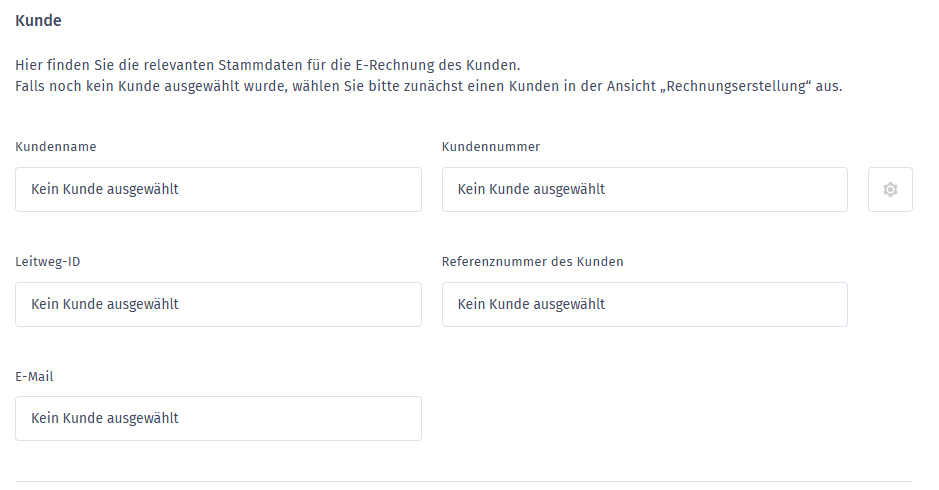This screenshot has width=939, height=490.
Task: Focus the Kundenname input field
Action: tap(219, 189)
